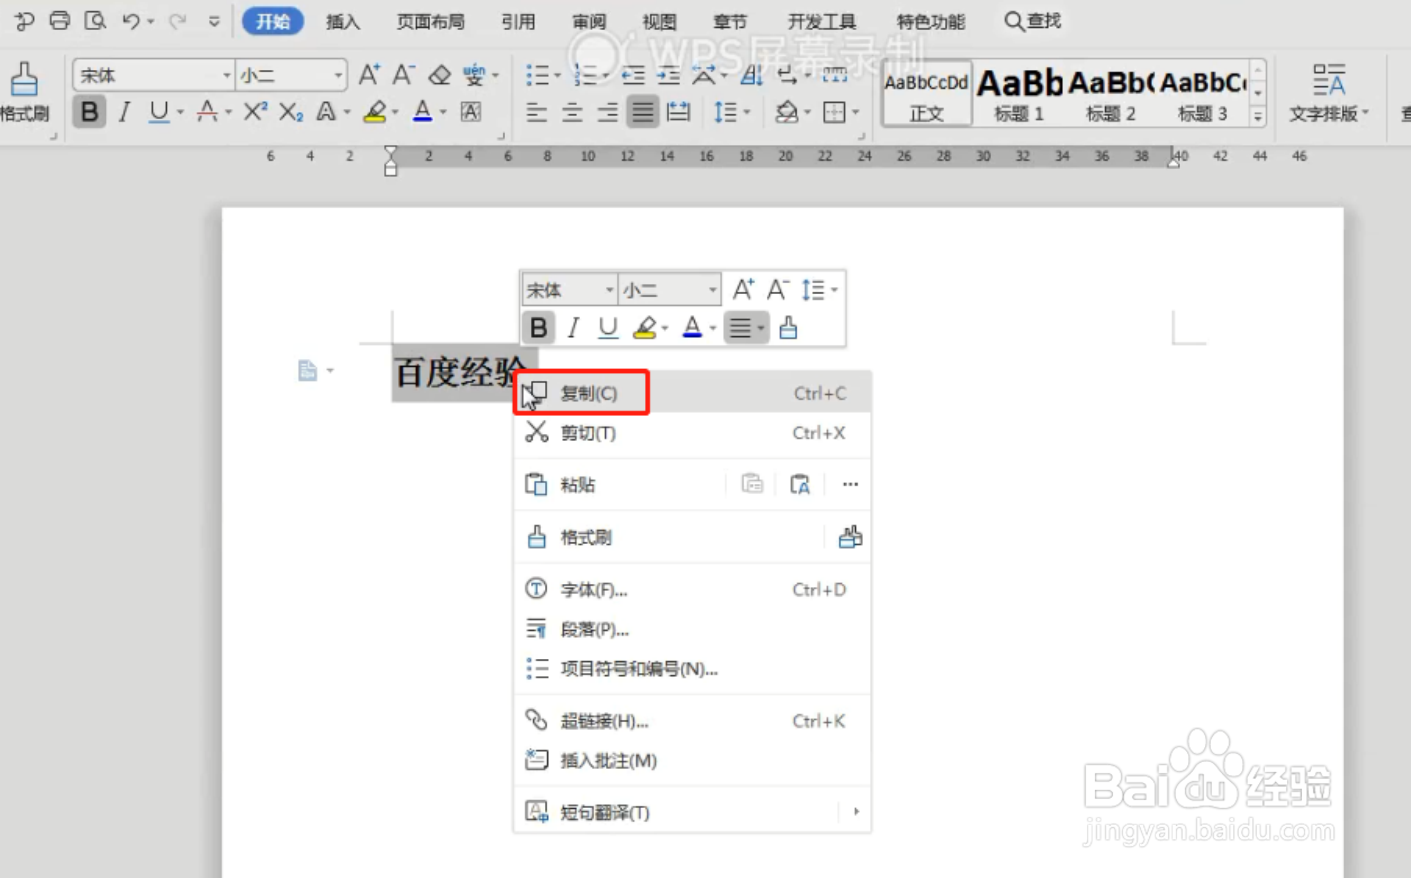Decrease font size in the ribbon

pos(403,75)
